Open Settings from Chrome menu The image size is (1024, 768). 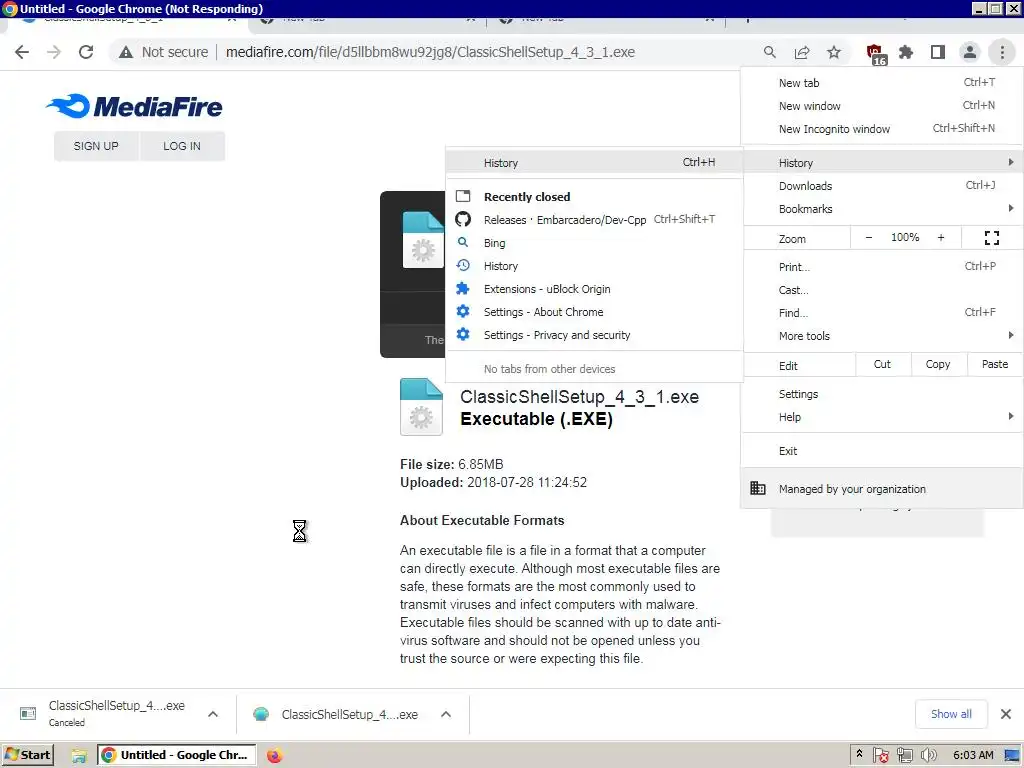click(882, 394)
